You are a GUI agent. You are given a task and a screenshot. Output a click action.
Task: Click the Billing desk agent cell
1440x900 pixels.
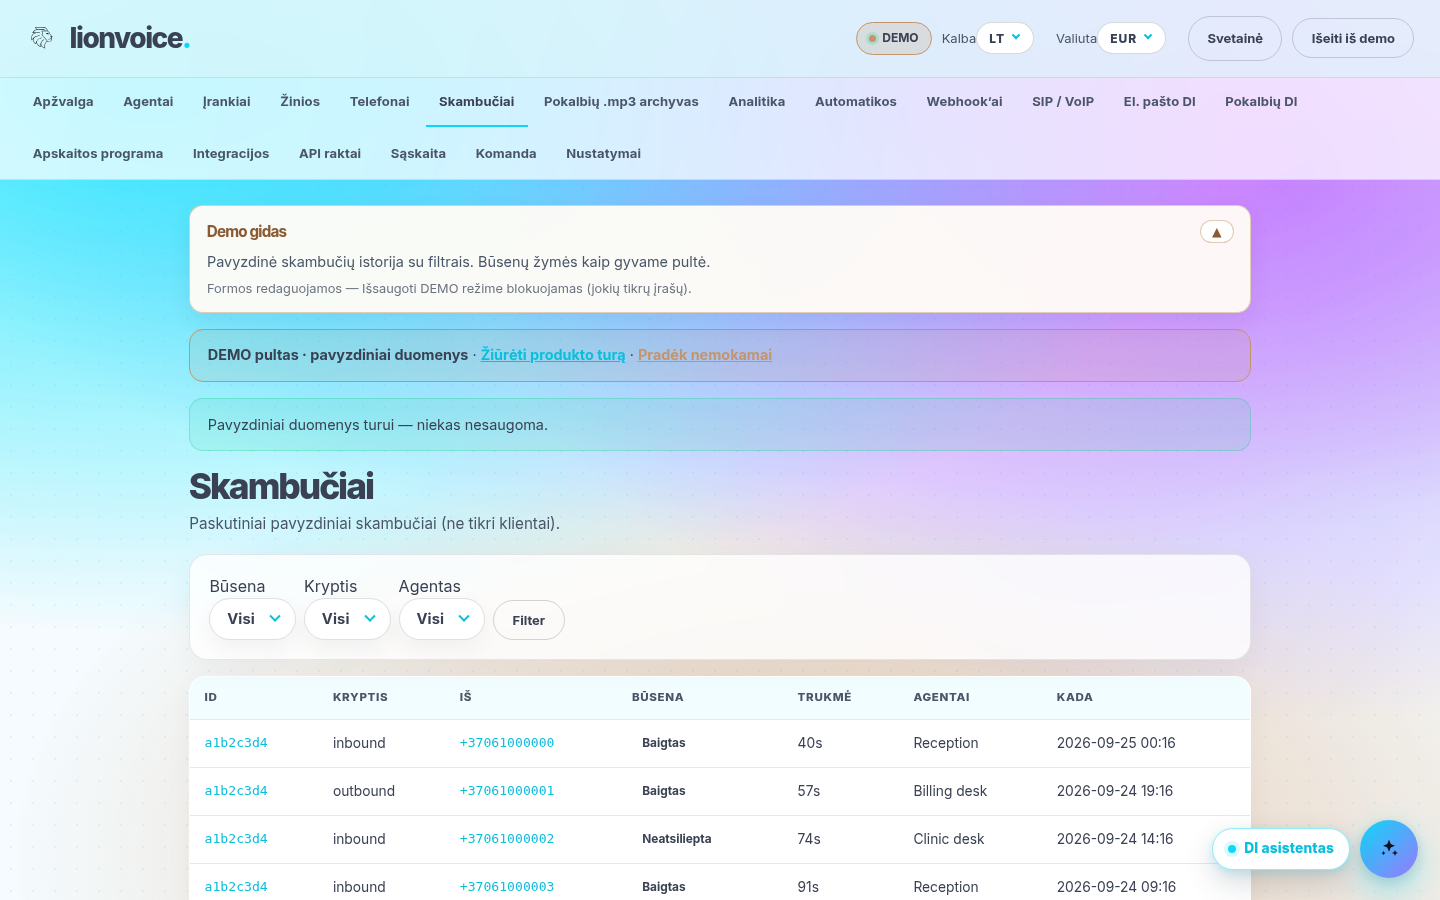click(x=950, y=791)
